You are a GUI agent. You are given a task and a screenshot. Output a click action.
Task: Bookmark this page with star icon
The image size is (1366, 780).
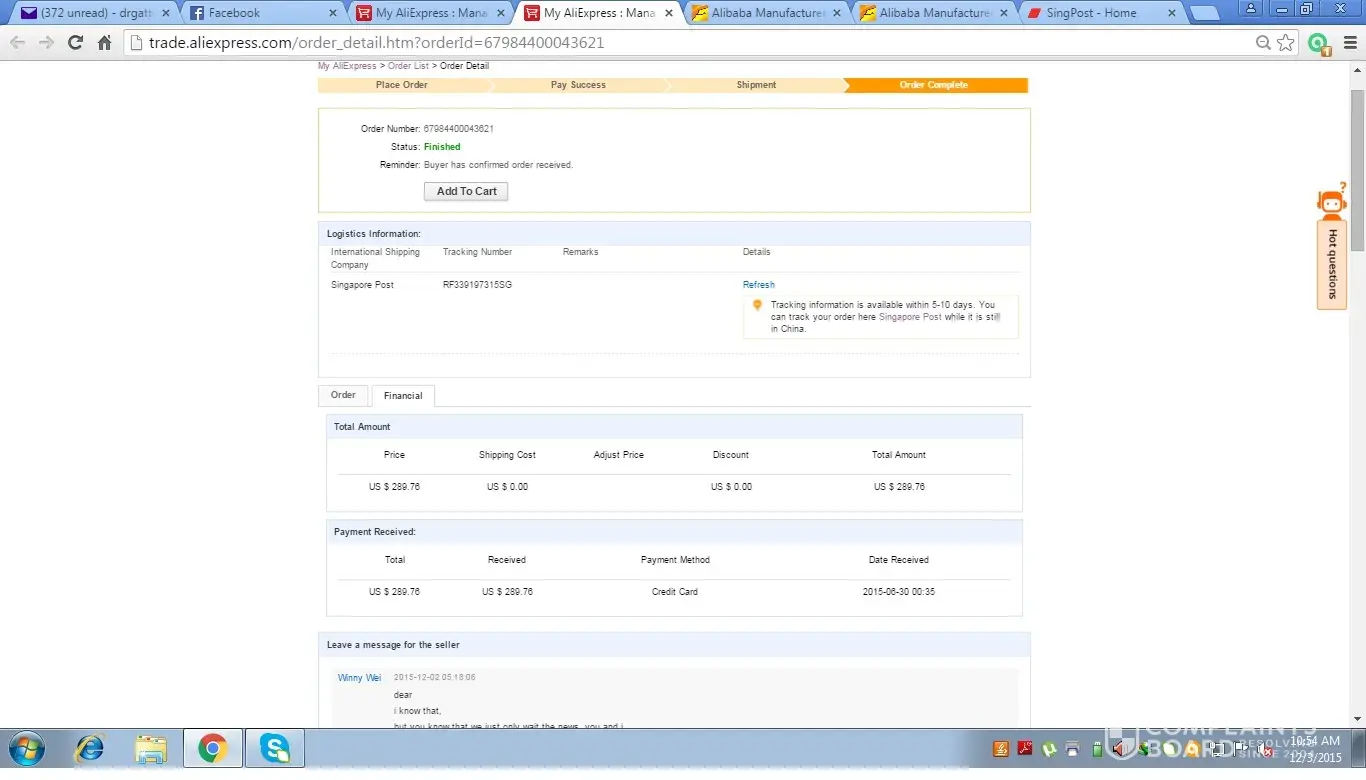pos(1286,43)
